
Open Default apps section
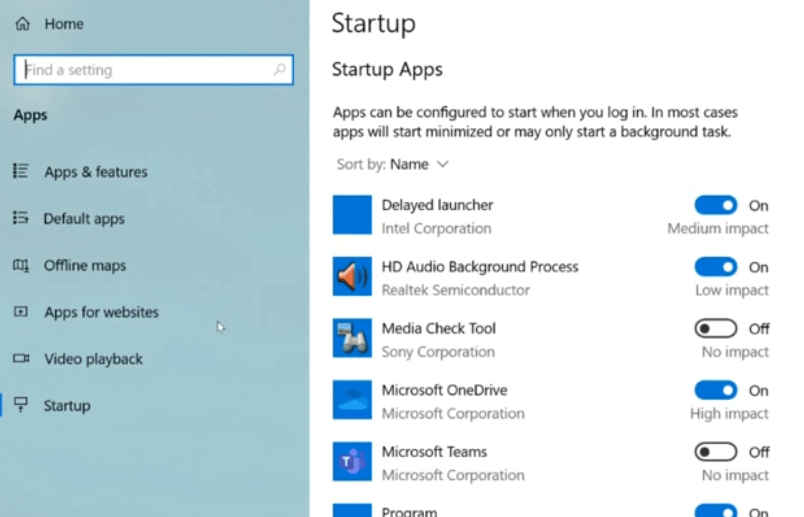click(x=84, y=218)
